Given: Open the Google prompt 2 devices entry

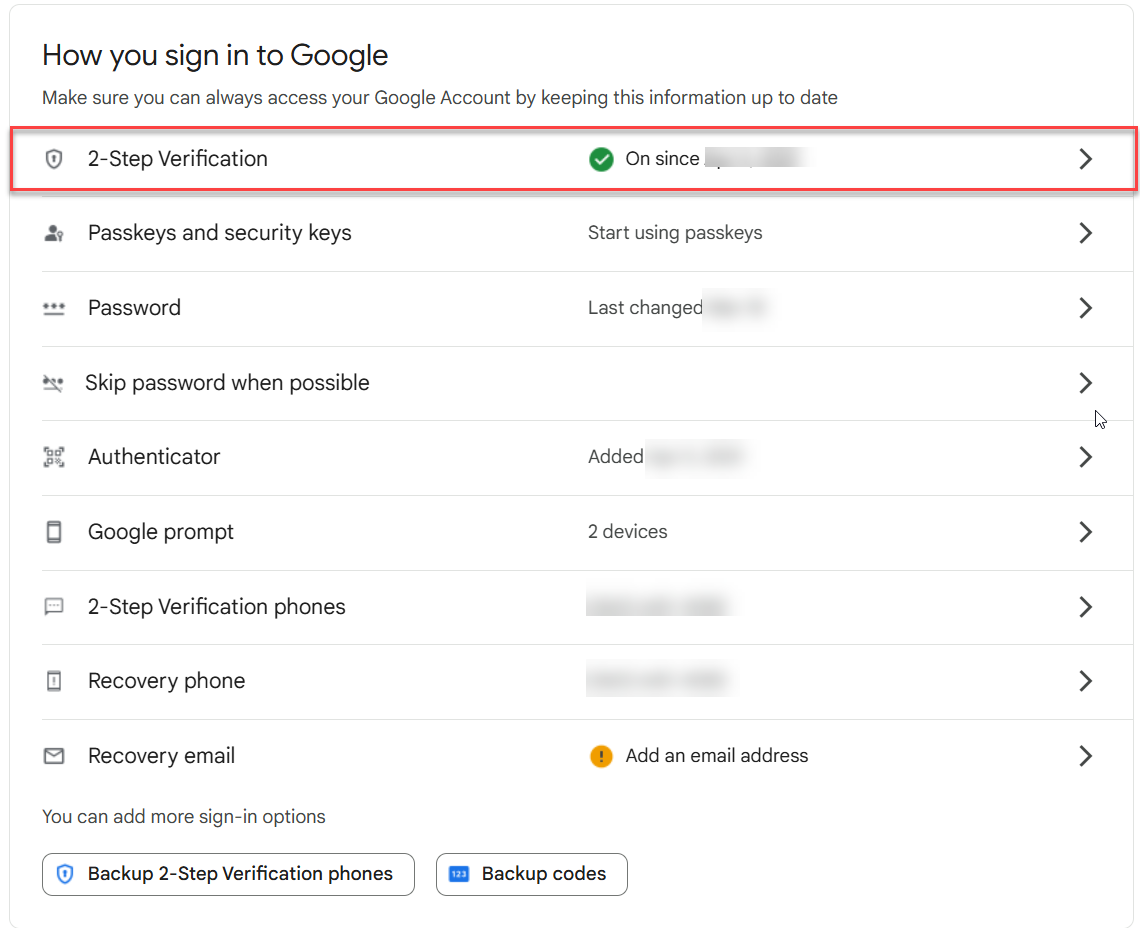Looking at the screenshot, I should click(x=627, y=532).
